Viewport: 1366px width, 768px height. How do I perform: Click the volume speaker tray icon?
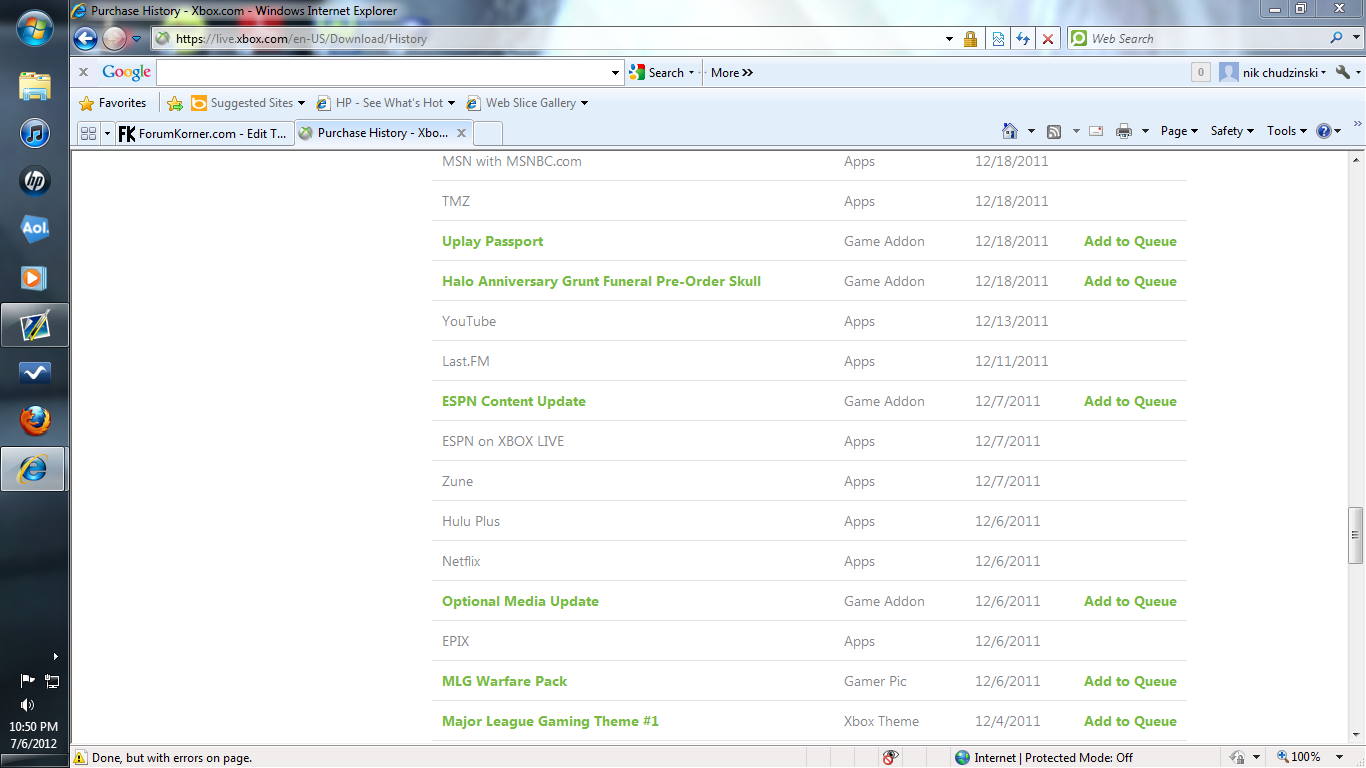(27, 705)
